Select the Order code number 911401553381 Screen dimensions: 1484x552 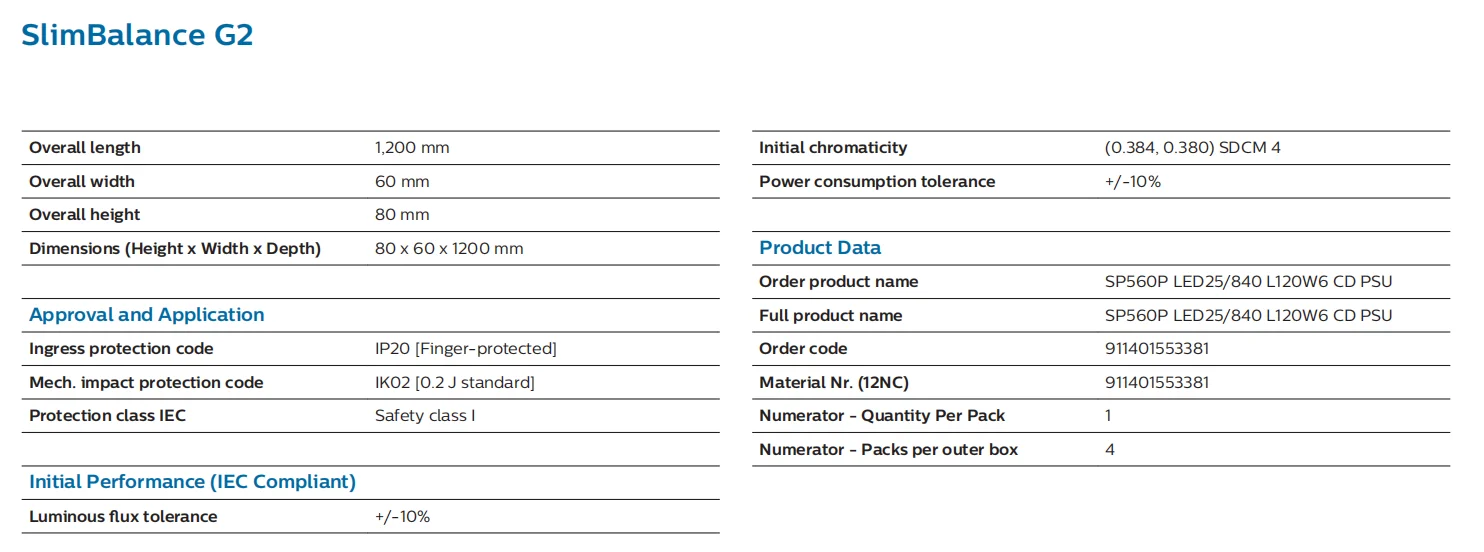point(1156,349)
